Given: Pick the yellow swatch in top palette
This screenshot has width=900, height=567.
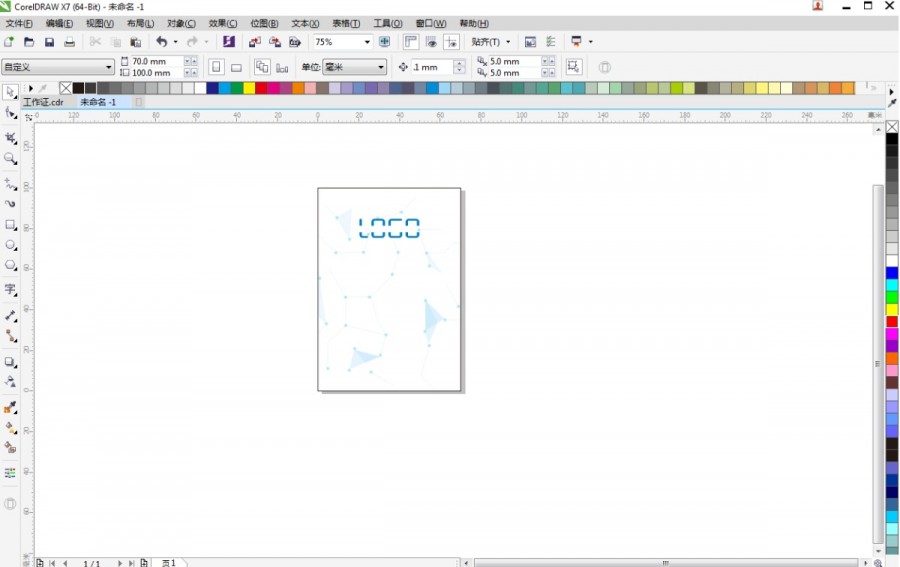Looking at the screenshot, I should 249,88.
